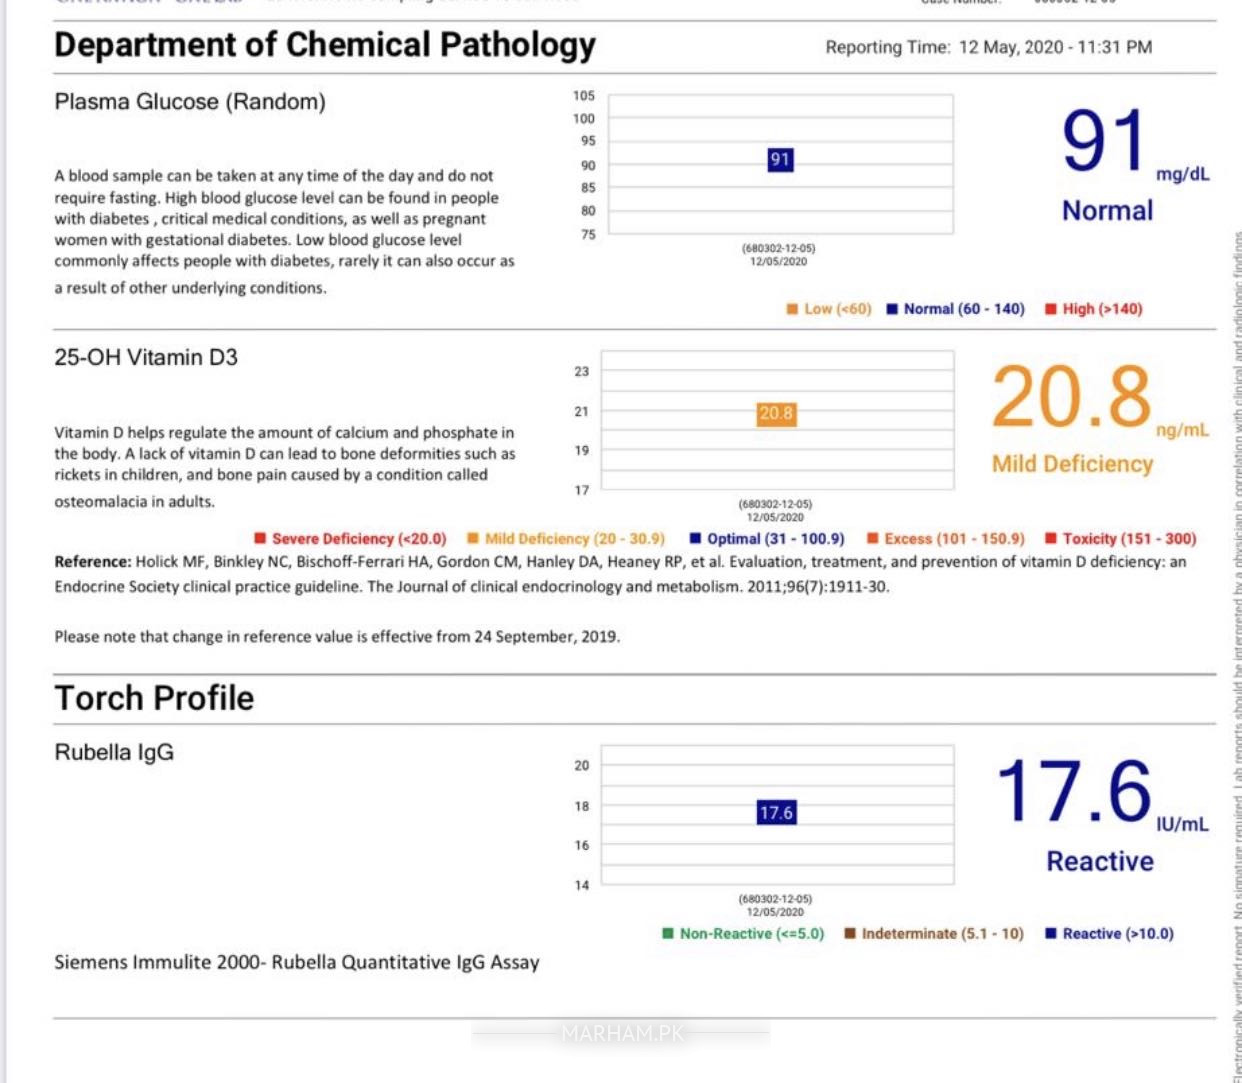Select the orange 20.8 marker in Vitamin D chart
The image size is (1242, 1083).
pyautogui.click(x=776, y=413)
